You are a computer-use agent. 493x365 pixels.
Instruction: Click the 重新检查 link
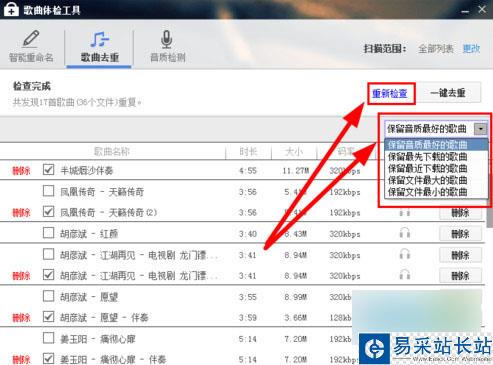tap(390, 93)
